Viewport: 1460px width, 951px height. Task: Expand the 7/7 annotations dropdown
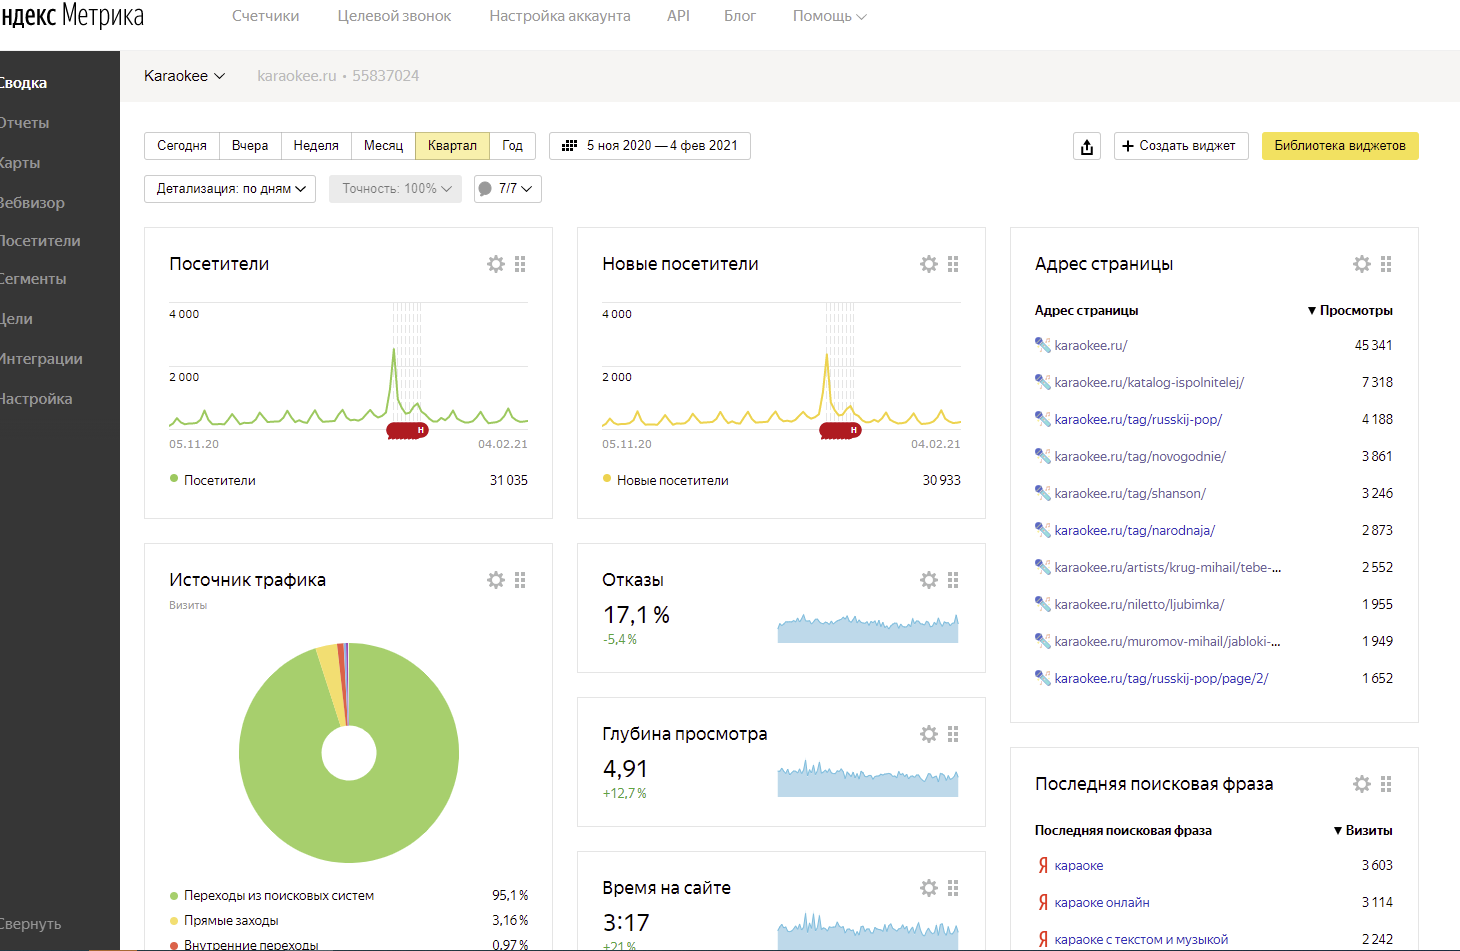point(506,189)
